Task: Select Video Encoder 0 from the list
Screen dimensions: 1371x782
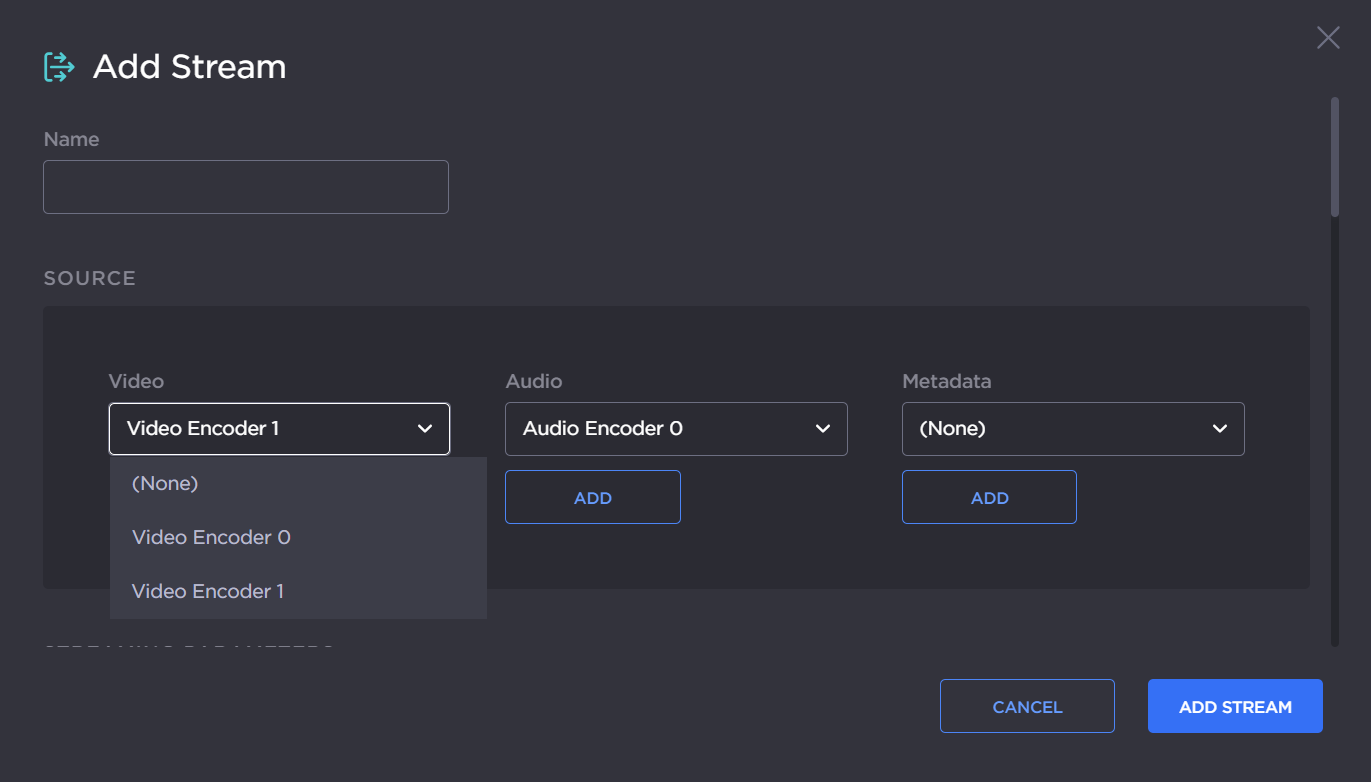Action: (x=211, y=537)
